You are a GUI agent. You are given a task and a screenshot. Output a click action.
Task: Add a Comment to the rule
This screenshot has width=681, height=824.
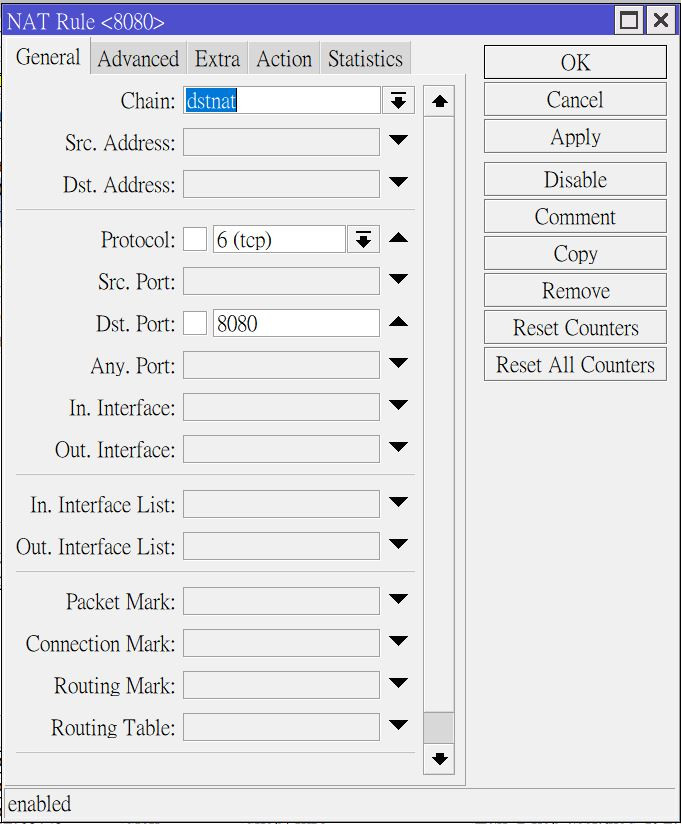click(575, 216)
